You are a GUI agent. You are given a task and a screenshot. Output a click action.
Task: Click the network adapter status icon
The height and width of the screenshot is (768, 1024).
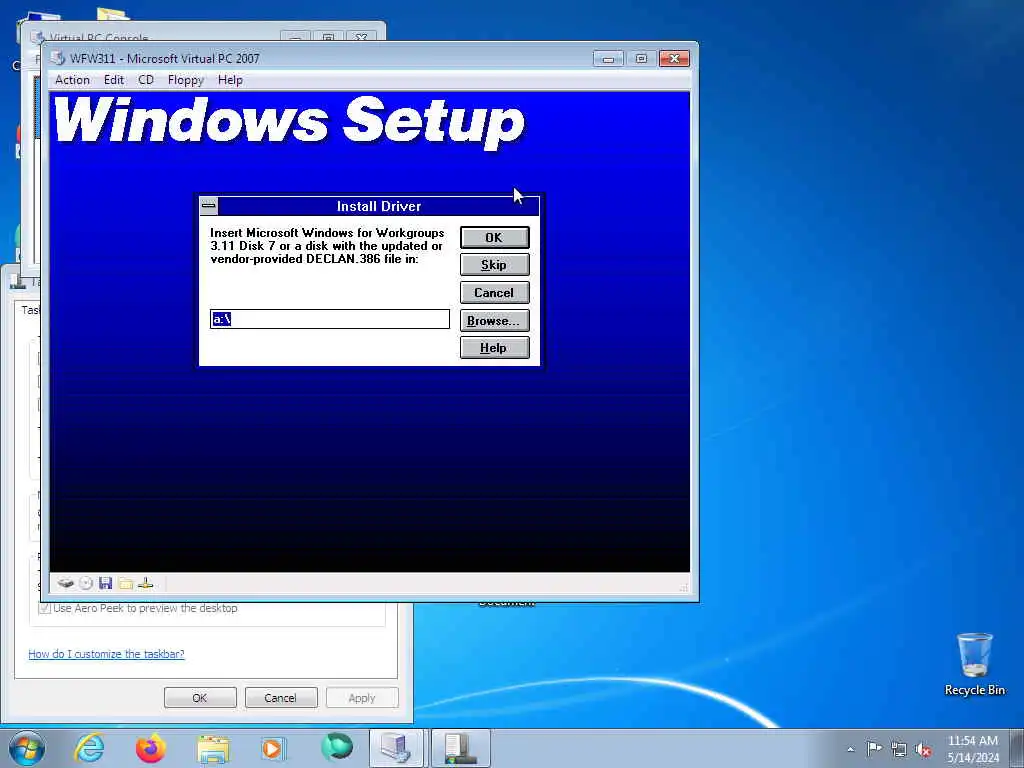146,583
